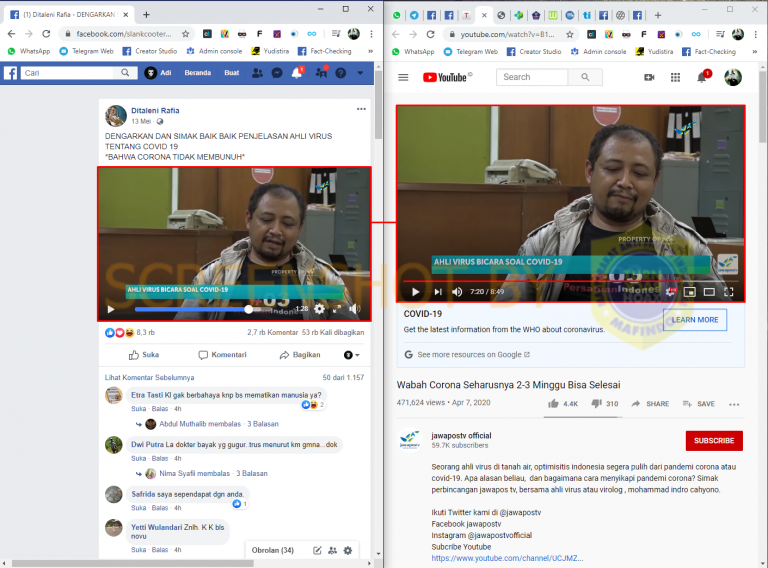Screen dimensions: 768x568
Task: Open Facebook notifications bell
Action: click(x=297, y=73)
